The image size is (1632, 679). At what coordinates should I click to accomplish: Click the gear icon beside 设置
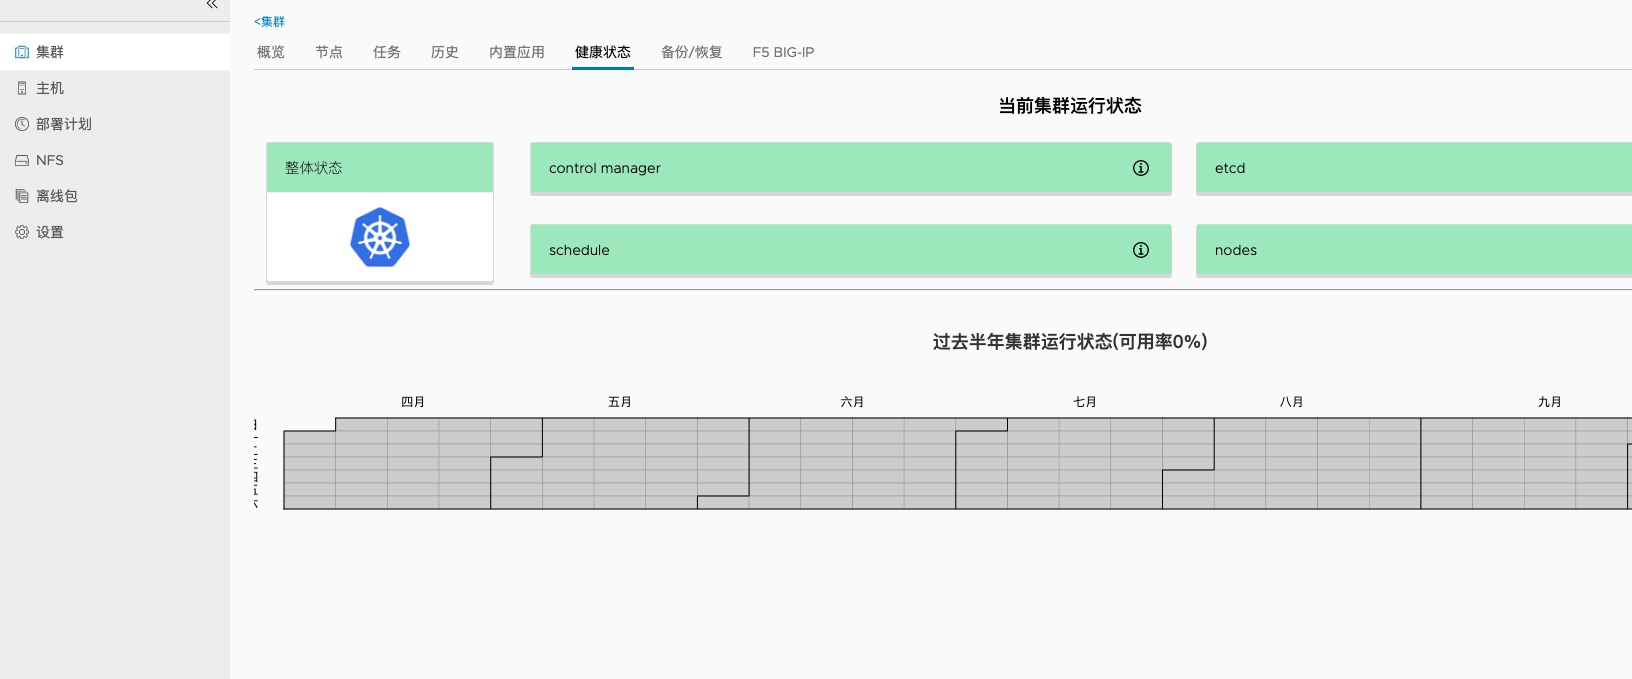click(22, 232)
